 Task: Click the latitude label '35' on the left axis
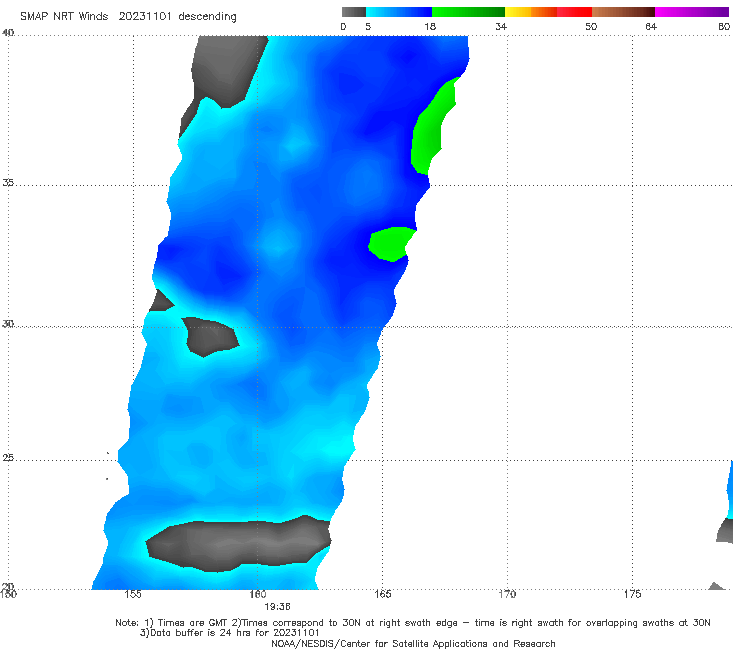(x=8, y=182)
